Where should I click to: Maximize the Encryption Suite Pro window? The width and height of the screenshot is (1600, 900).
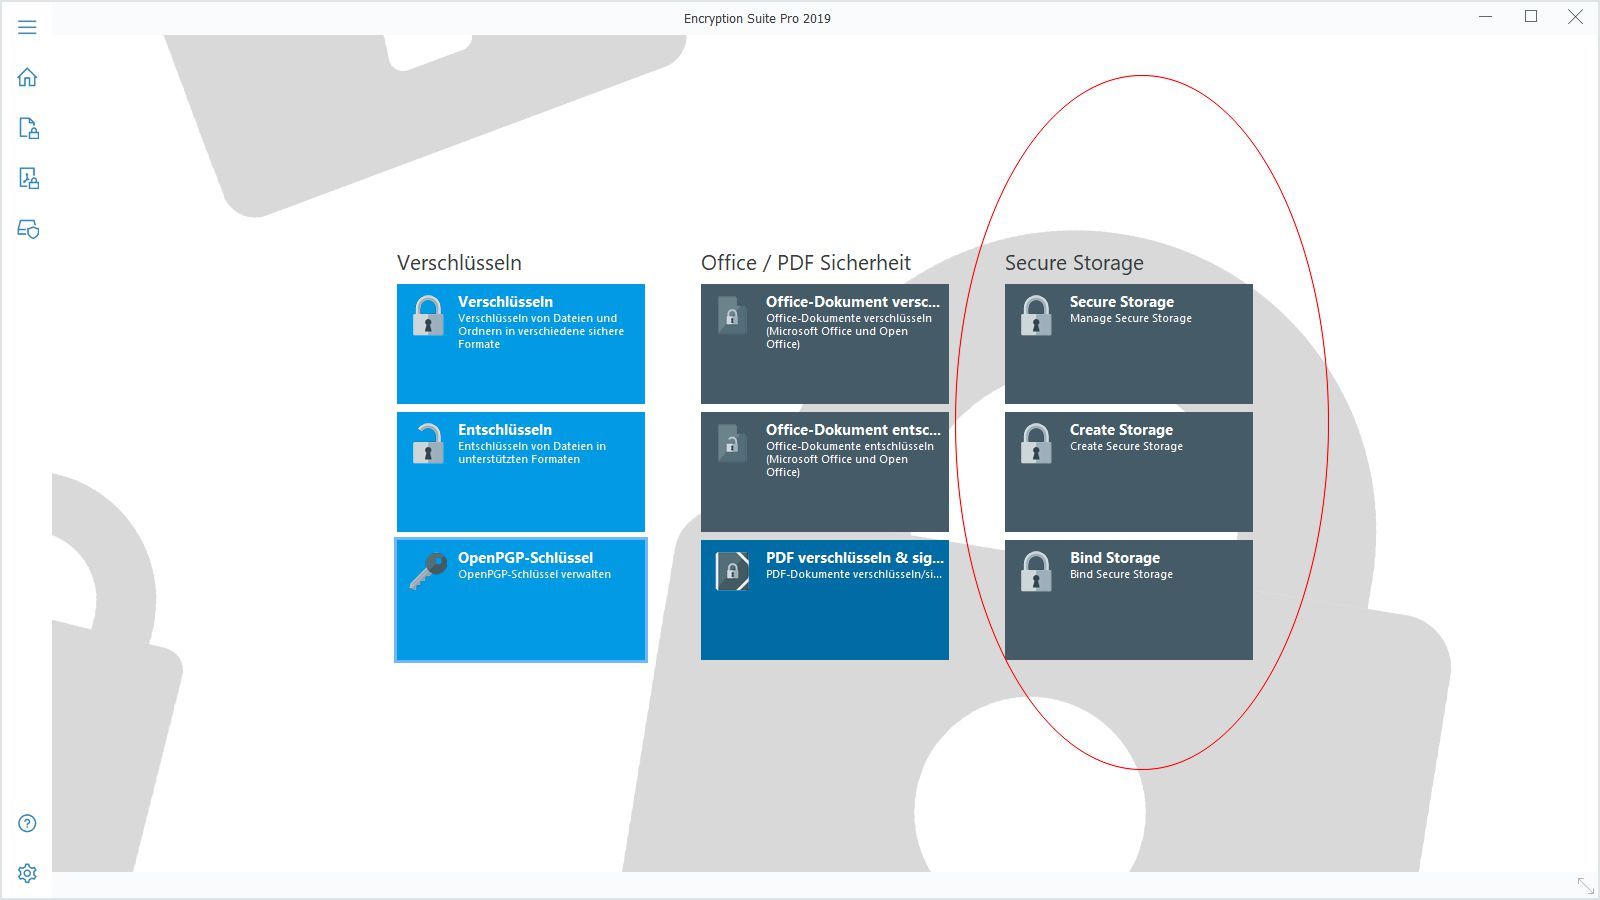click(1531, 17)
